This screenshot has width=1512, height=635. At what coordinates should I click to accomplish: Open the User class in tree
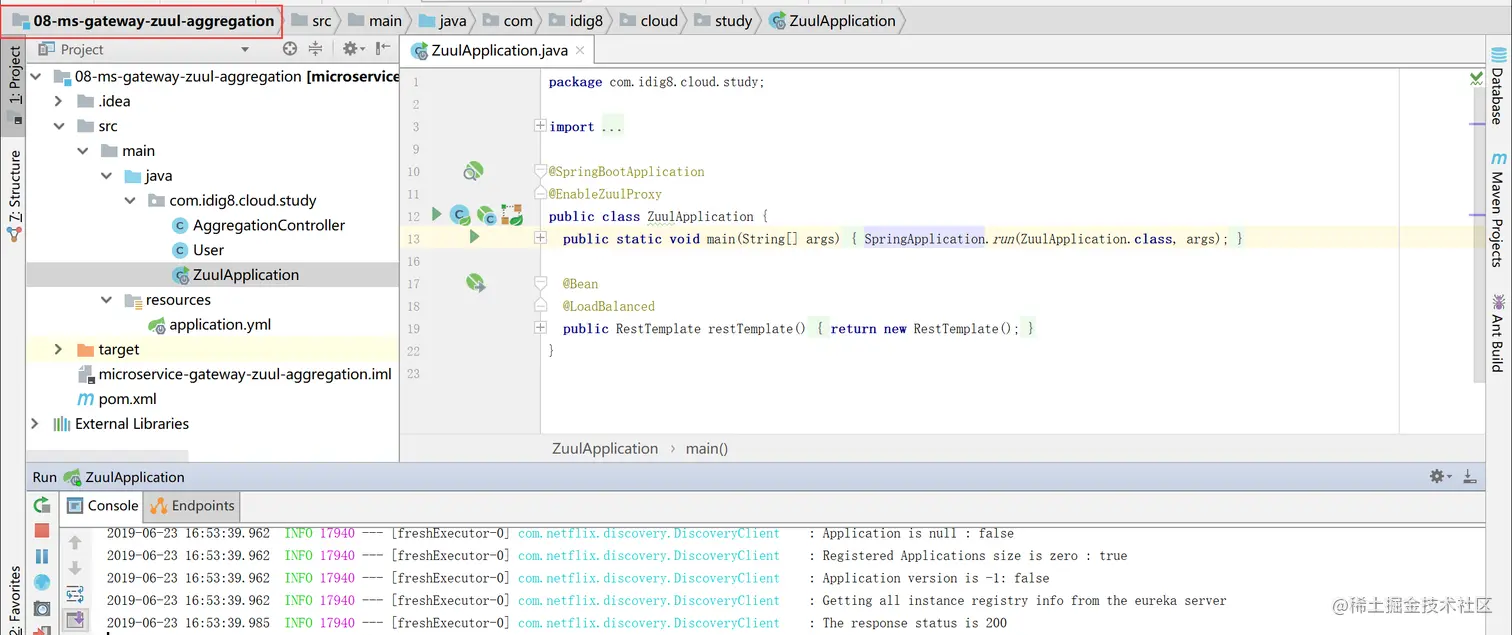click(197, 250)
